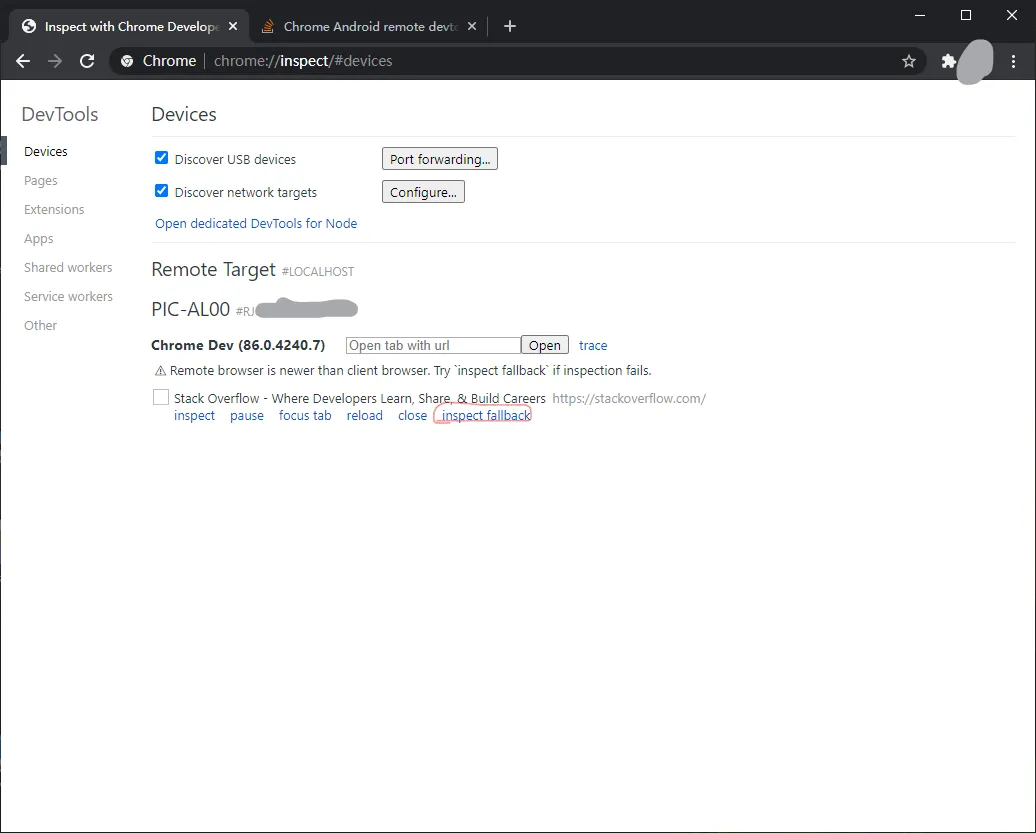Viewport: 1036px width, 833px height.
Task: Select Other in DevTools sidebar
Action: tap(40, 326)
